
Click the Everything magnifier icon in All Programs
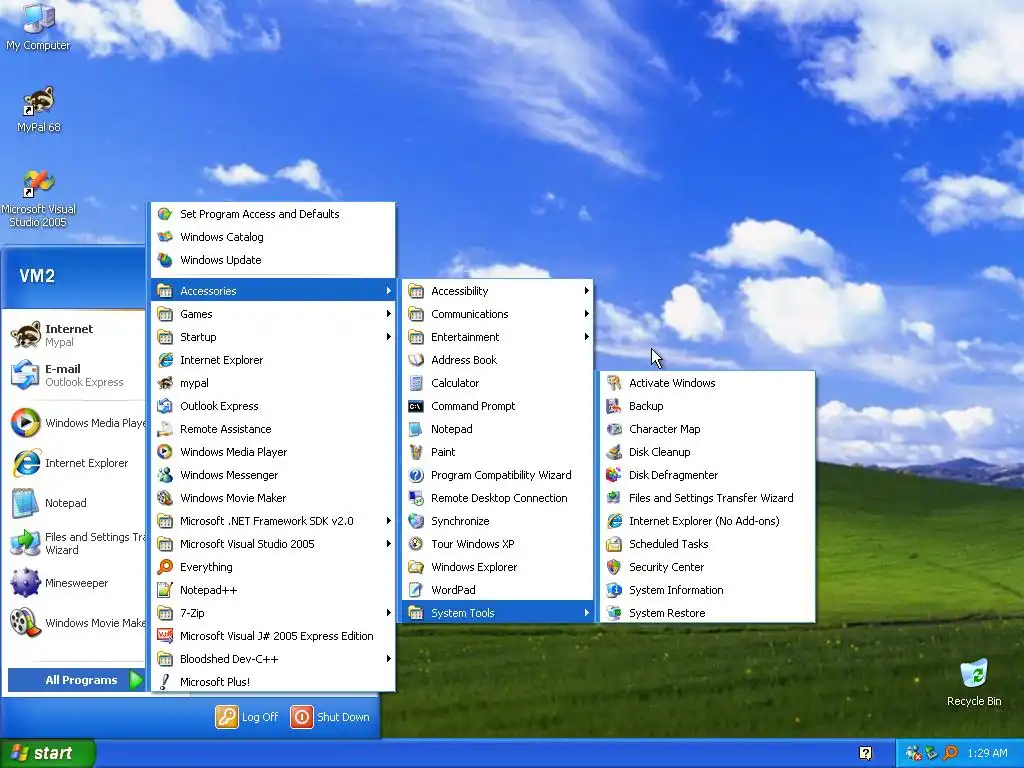tap(165, 567)
